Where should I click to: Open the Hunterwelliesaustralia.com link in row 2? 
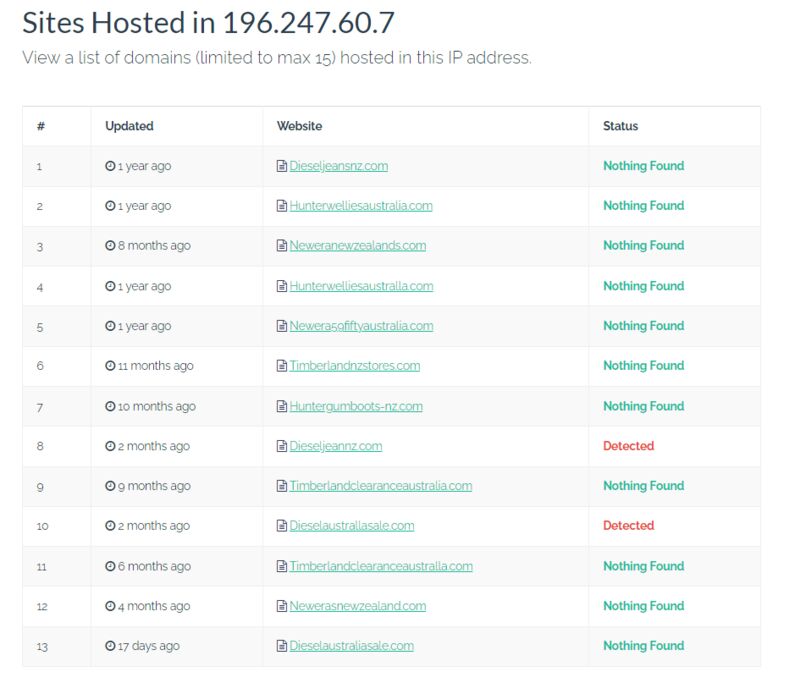(x=361, y=206)
